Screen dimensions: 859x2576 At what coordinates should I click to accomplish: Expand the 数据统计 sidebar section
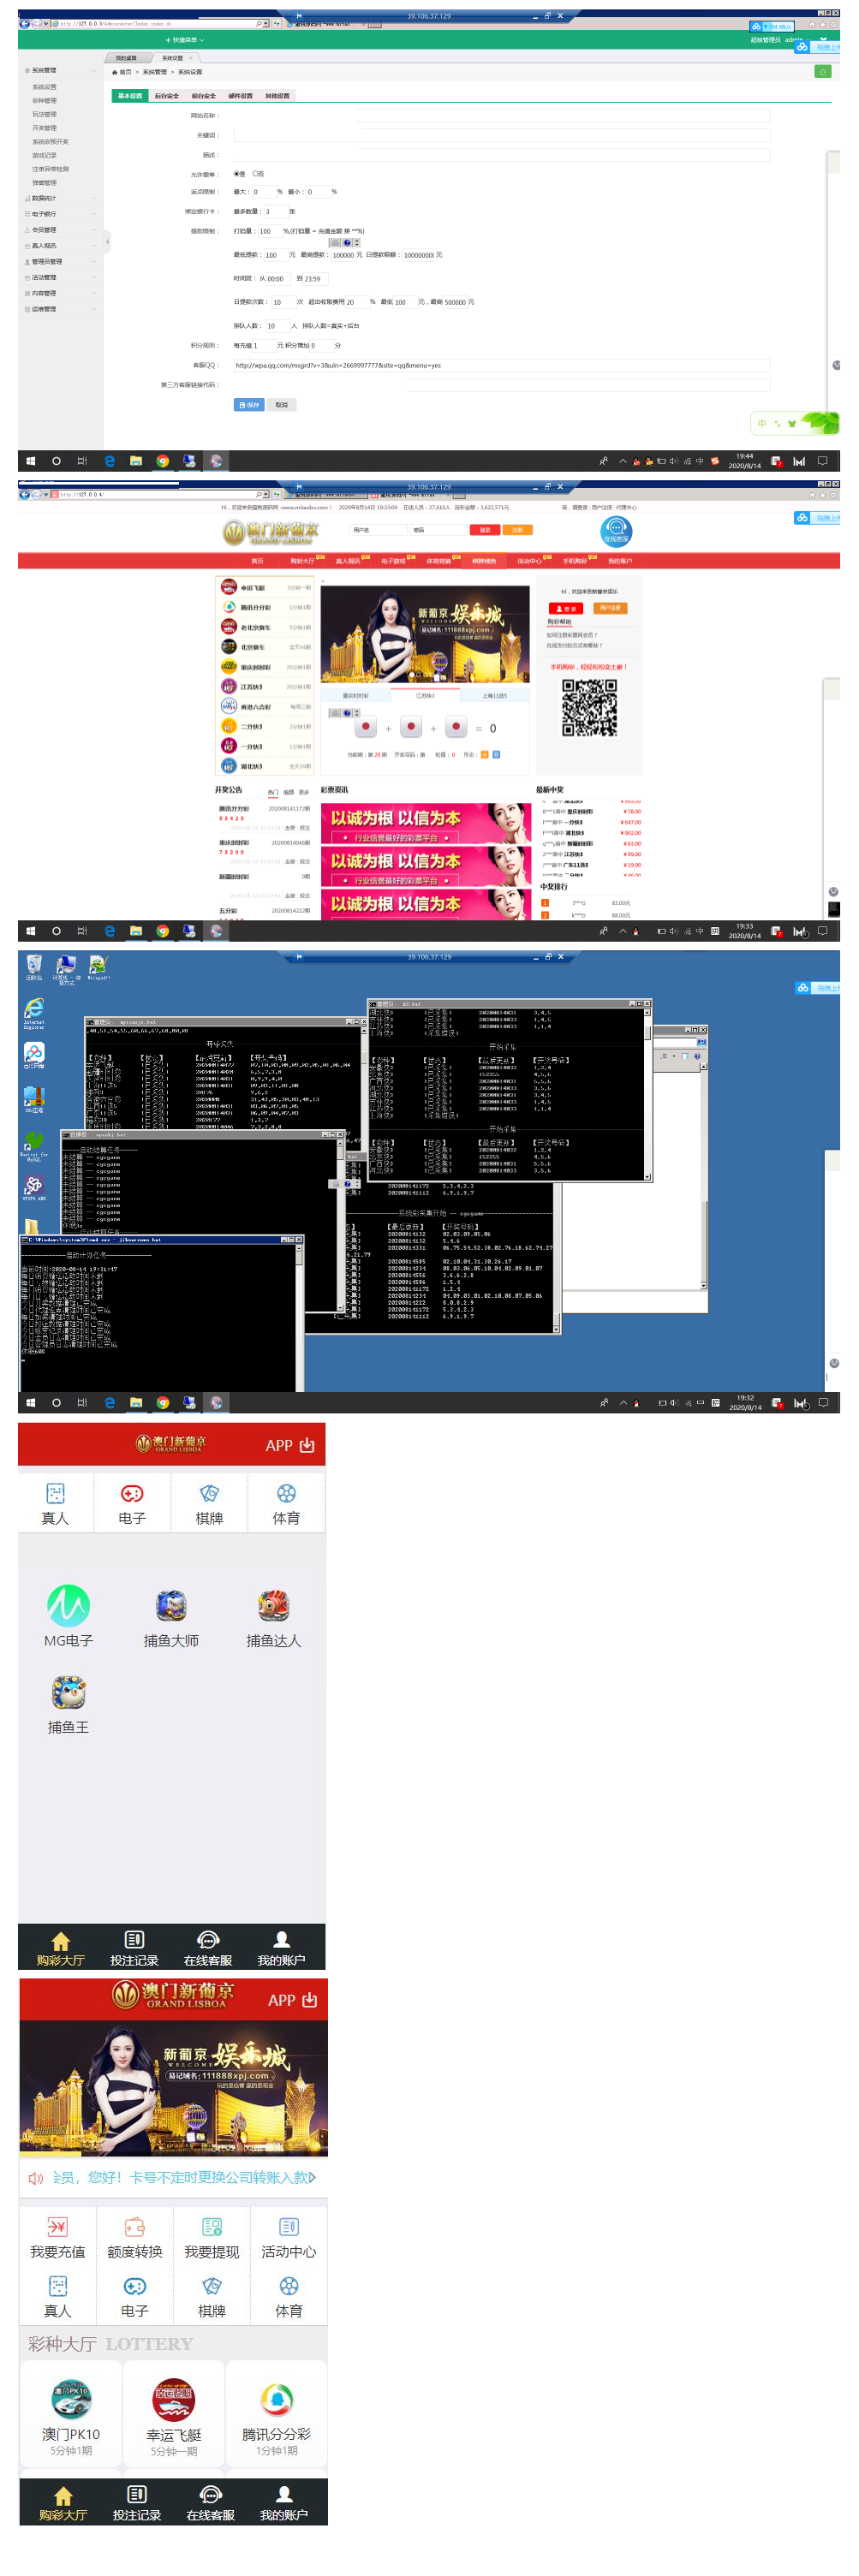(45, 198)
